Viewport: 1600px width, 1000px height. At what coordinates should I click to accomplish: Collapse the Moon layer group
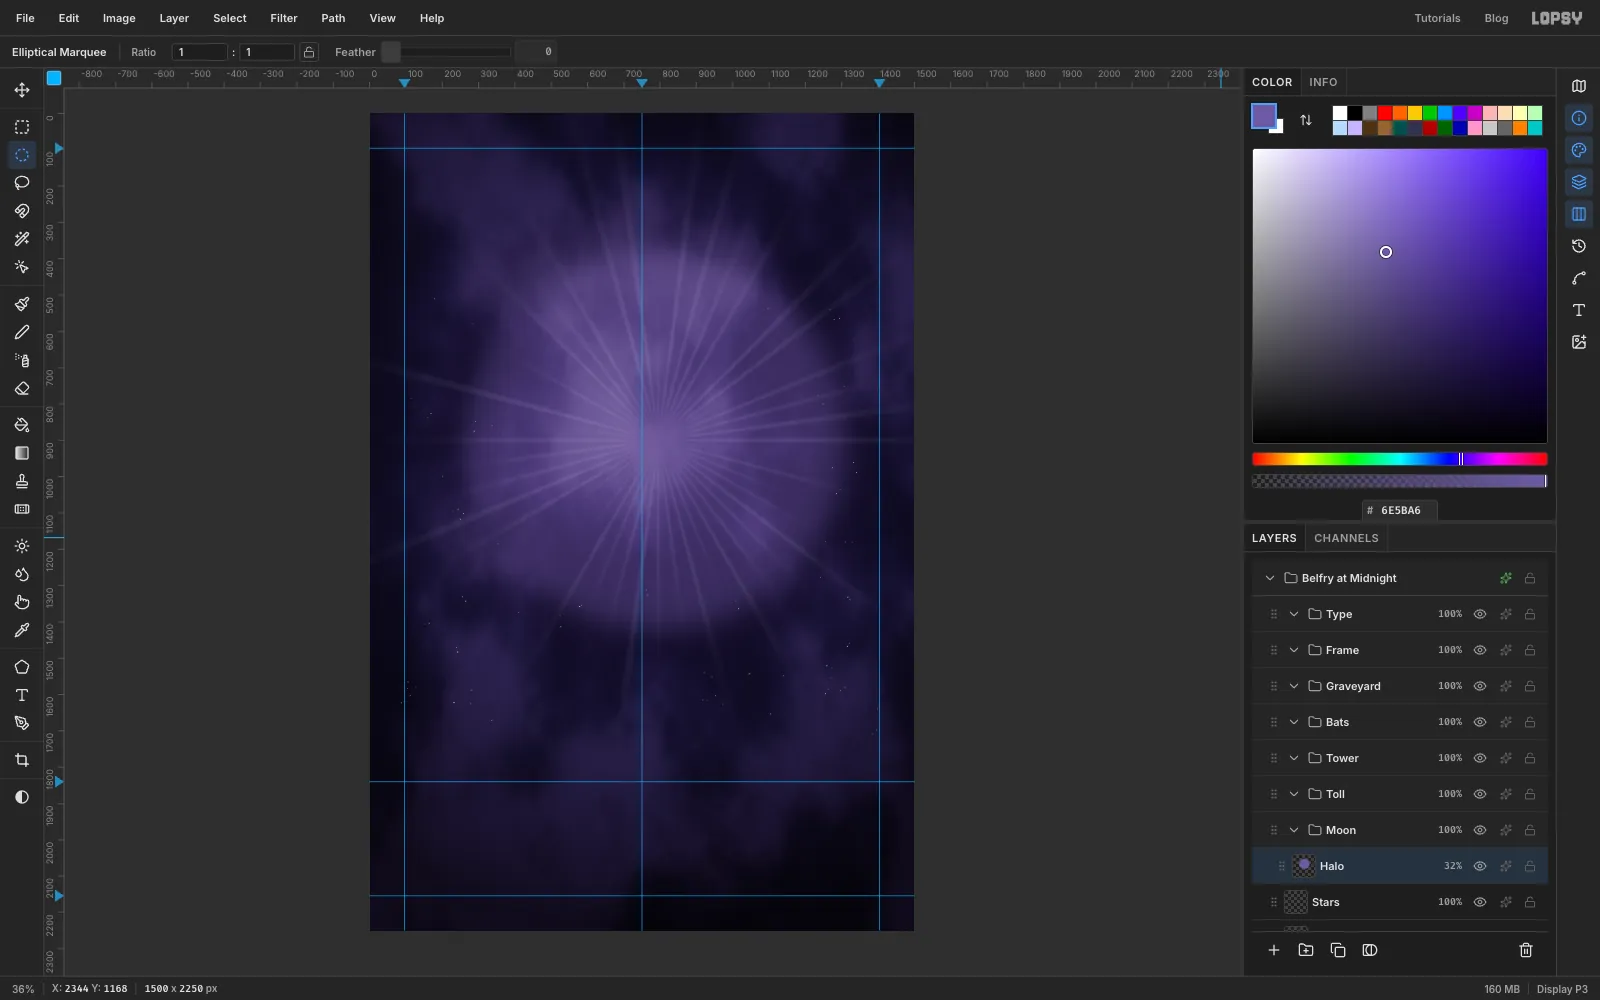1294,830
